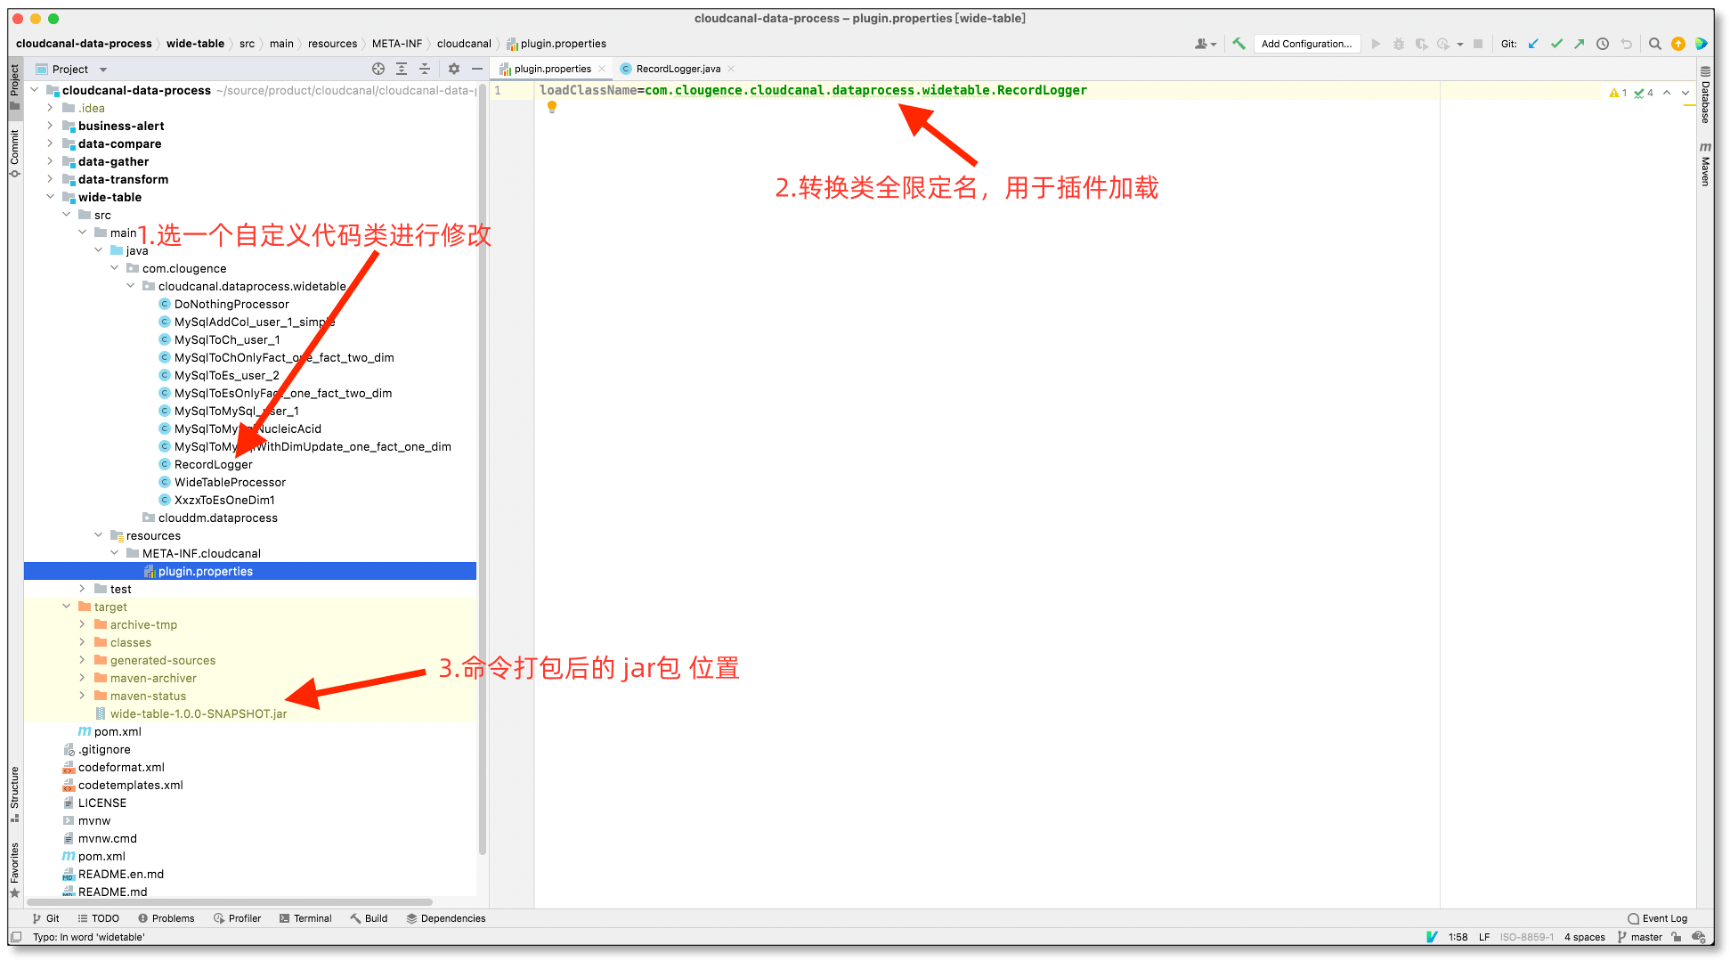Collapse the target folder
Screen dimensions: 1734x964
pos(66,607)
